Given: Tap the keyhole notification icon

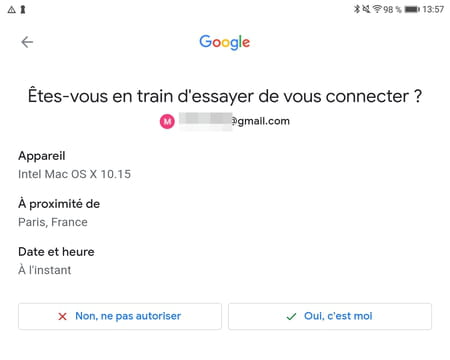Looking at the screenshot, I should pyautogui.click(x=23, y=9).
